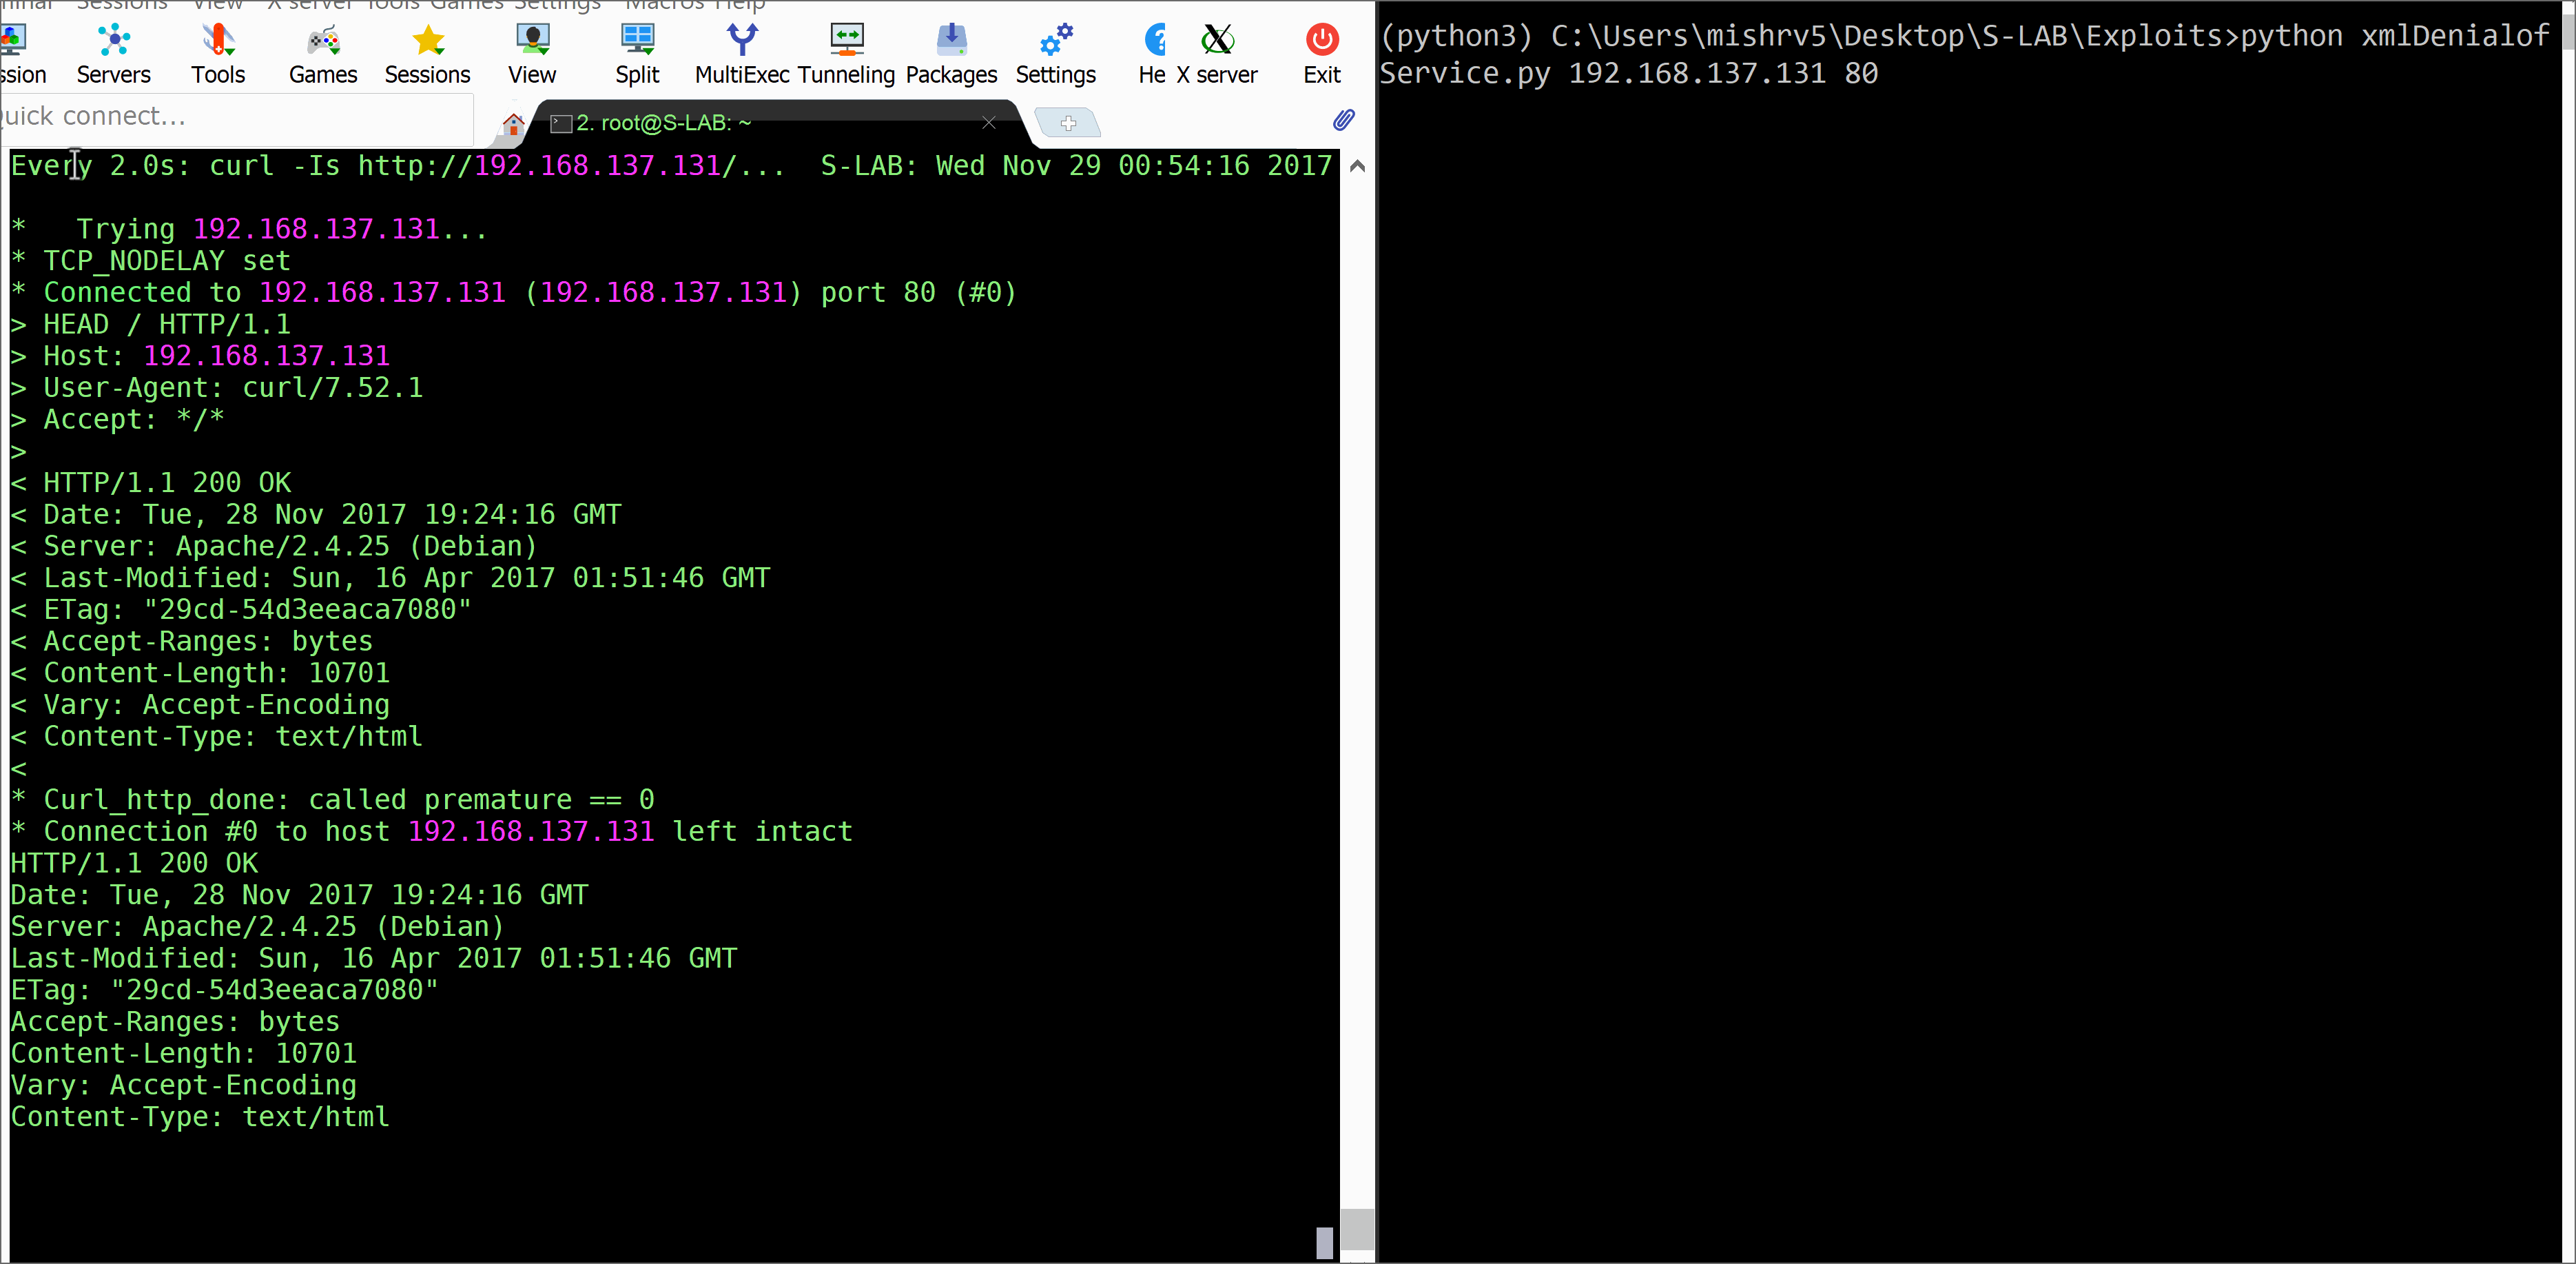Image resolution: width=2576 pixels, height=1264 pixels.
Task: Click the terminal scrollbar up arrow
Action: 1357,166
